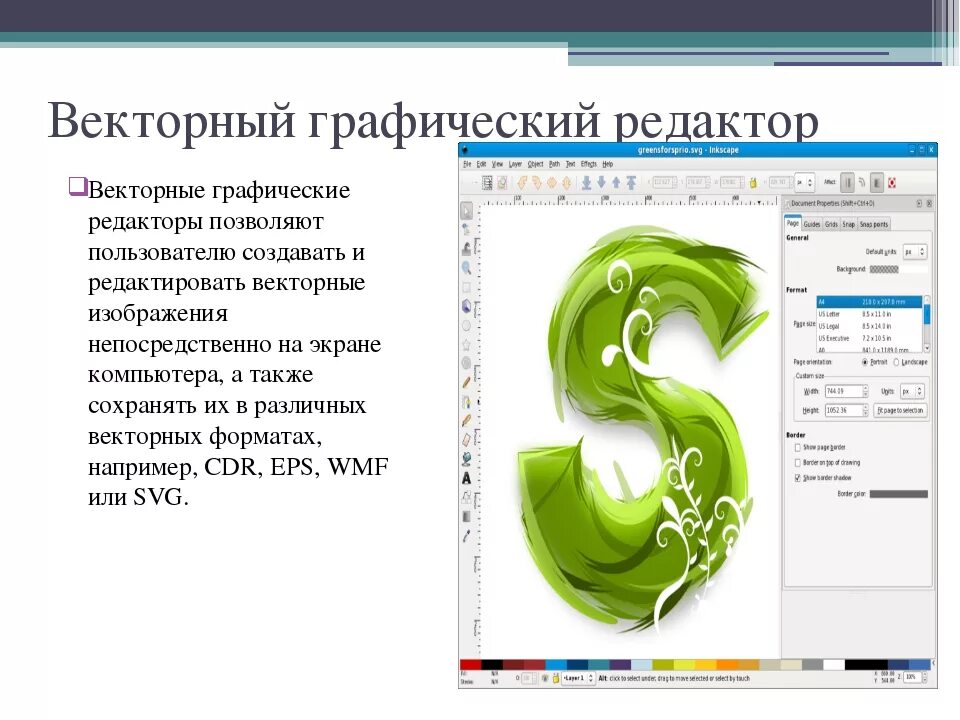Viewport: 960px width, 720px height.
Task: Click page size list scrollbar
Action: coord(927,324)
